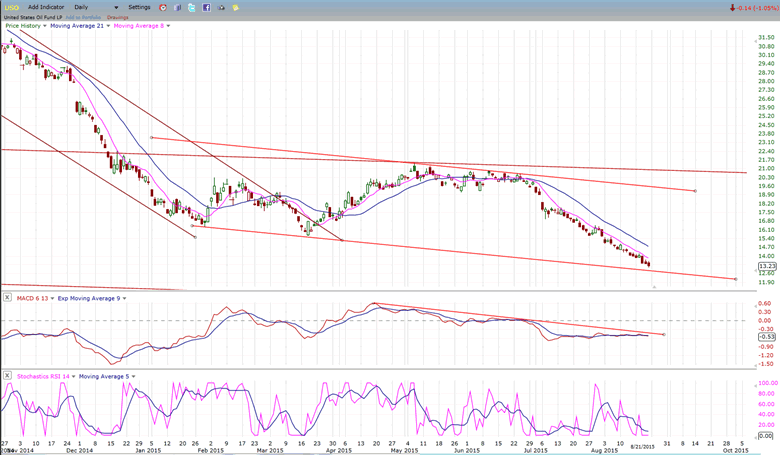
Task: Share chart via Twitter icon
Action: click(191, 7)
